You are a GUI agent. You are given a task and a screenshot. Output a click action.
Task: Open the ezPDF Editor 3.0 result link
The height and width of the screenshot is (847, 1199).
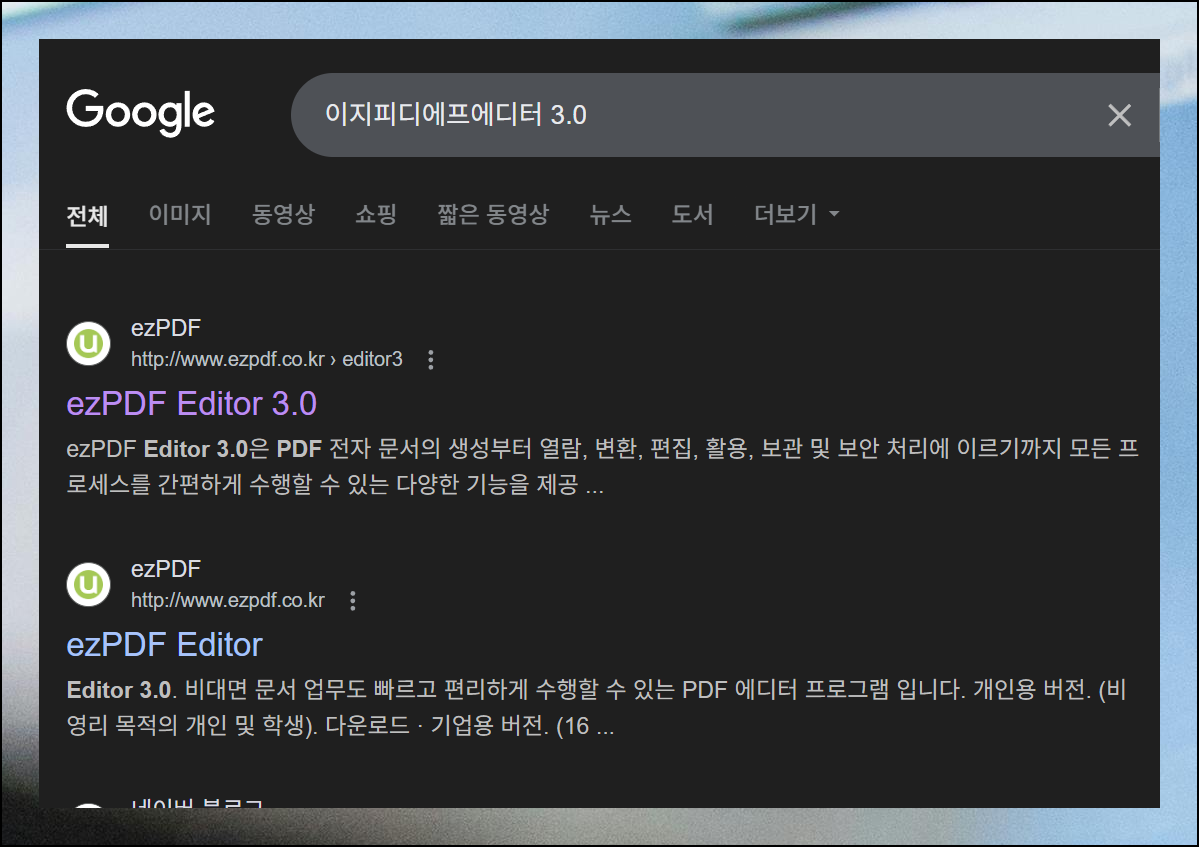[191, 404]
